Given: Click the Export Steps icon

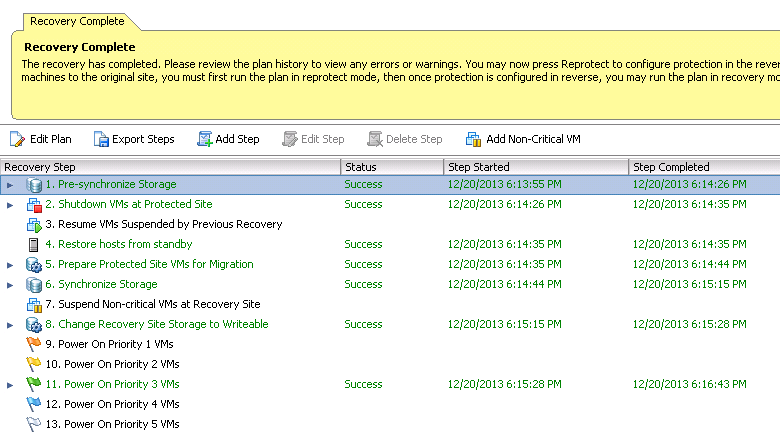Looking at the screenshot, I should click(x=101, y=139).
